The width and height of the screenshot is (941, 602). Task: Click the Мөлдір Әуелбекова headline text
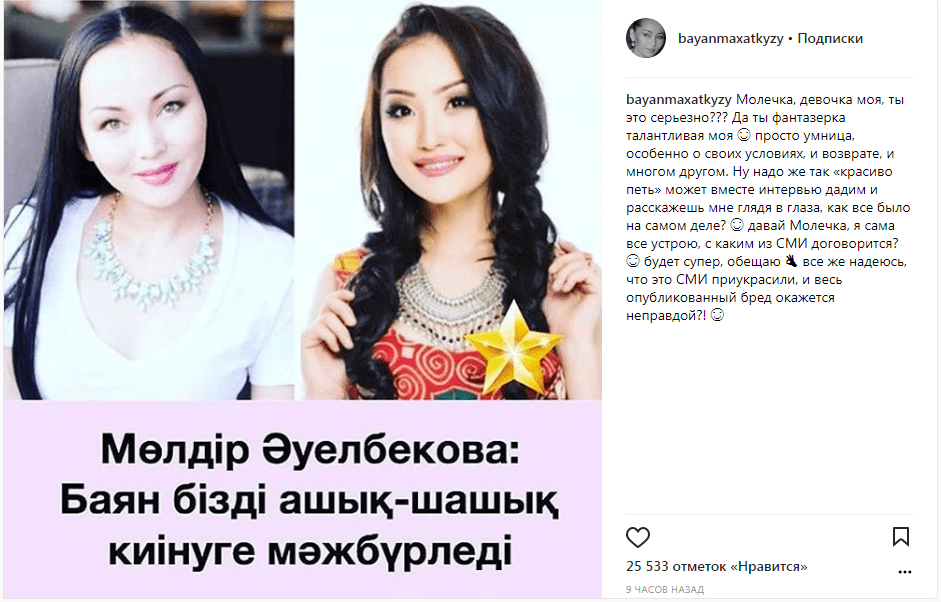(x=310, y=449)
